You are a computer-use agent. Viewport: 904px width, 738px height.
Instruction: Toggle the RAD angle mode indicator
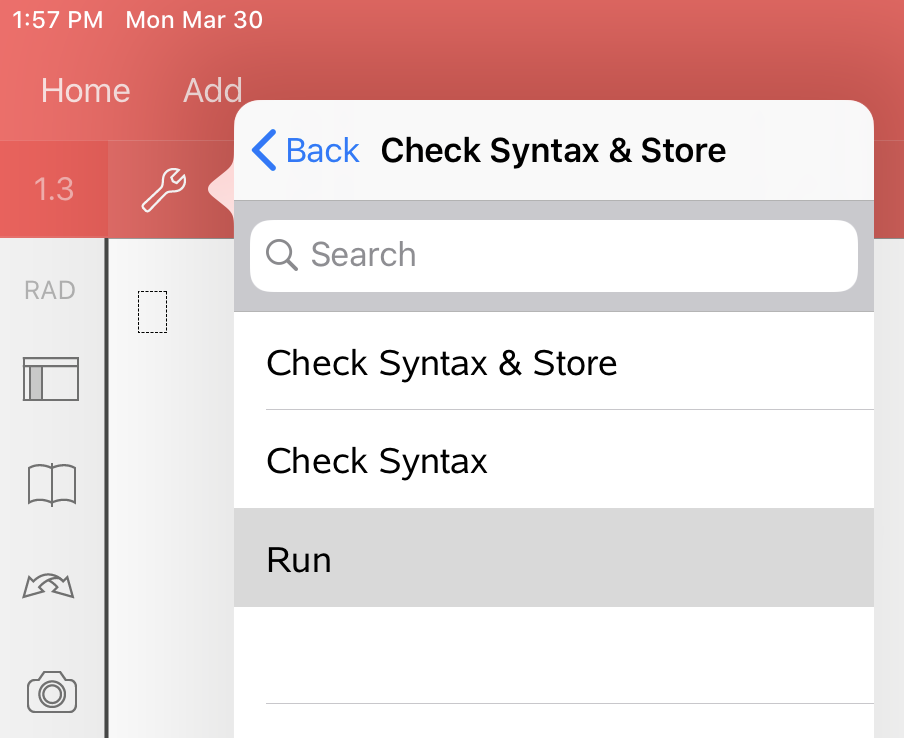pyautogui.click(x=50, y=290)
